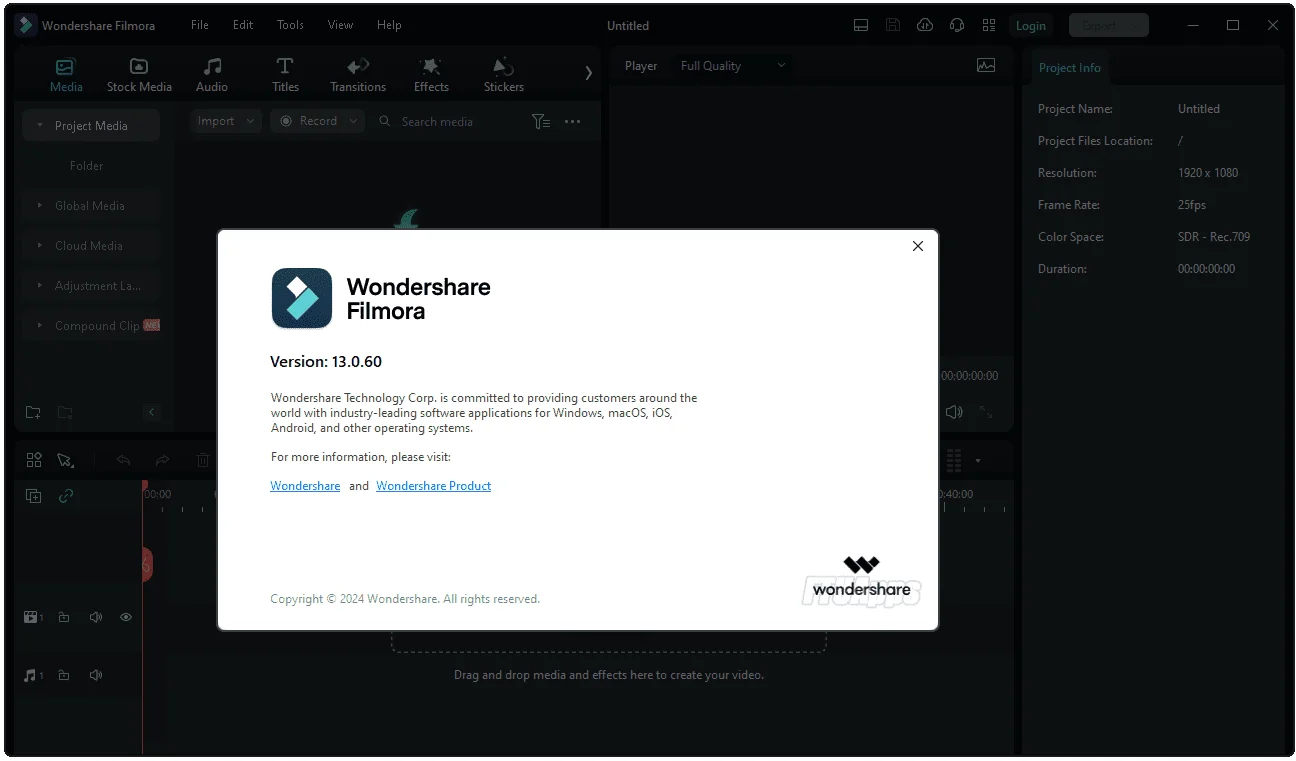Open the media filter and sort options
This screenshot has height=761, width=1296.
click(541, 121)
